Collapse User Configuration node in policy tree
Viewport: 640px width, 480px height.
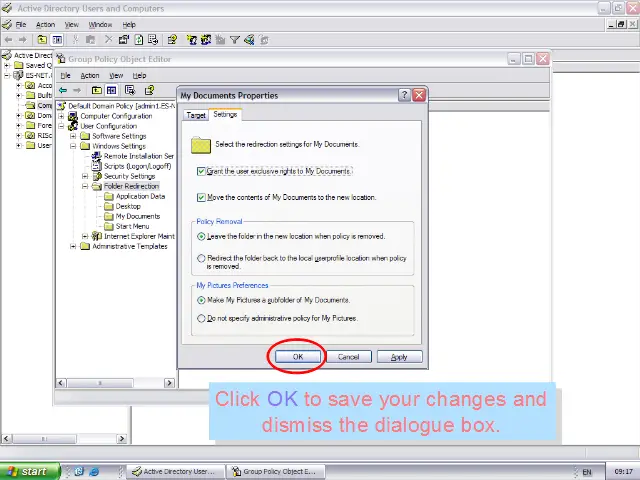pos(61,126)
